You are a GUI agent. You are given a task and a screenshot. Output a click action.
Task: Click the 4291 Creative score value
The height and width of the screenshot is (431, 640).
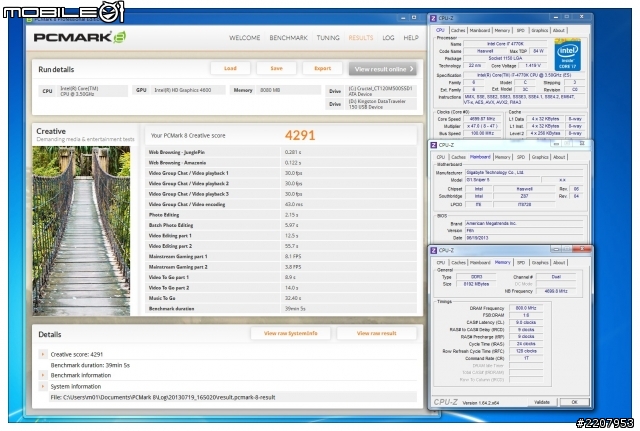click(300, 135)
